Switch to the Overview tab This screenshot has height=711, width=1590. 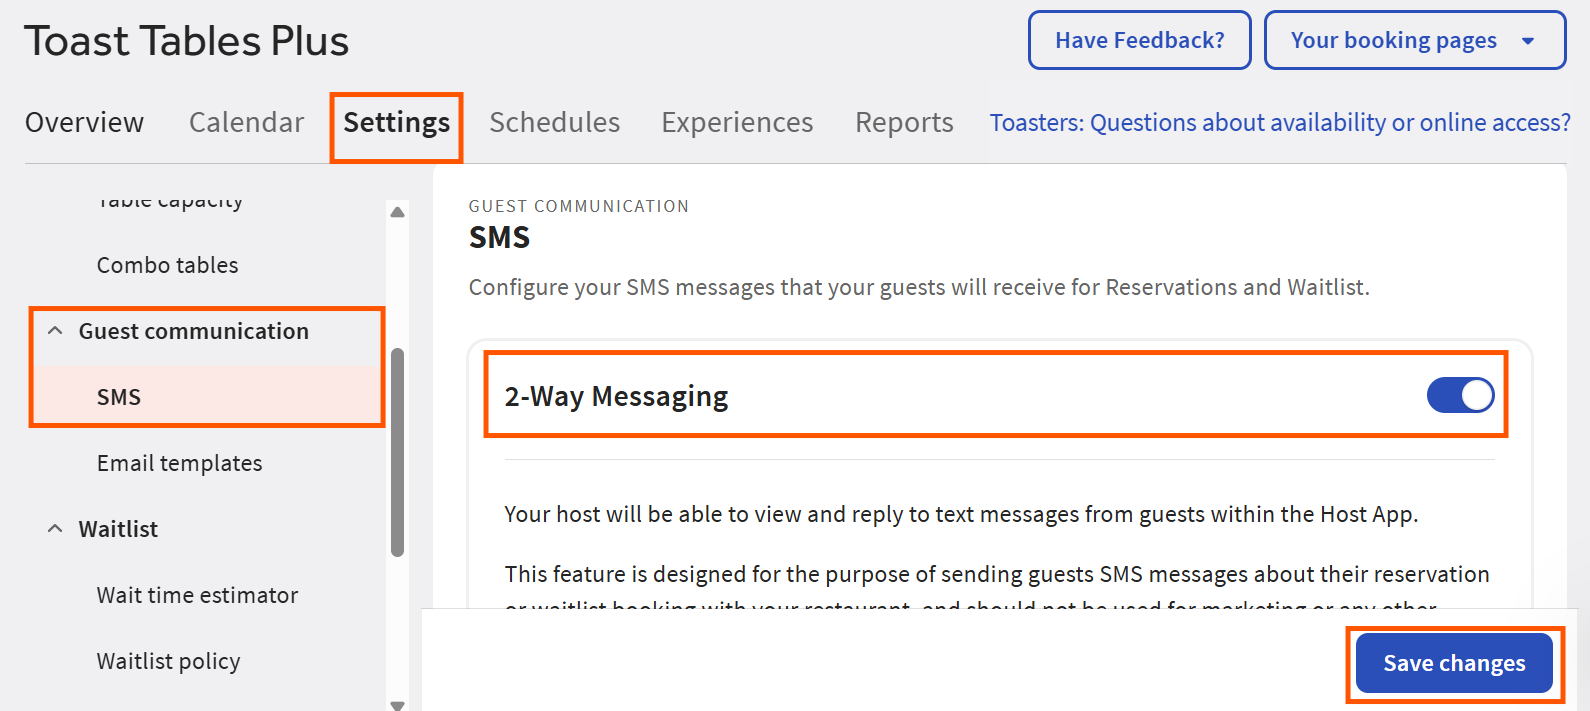84,122
